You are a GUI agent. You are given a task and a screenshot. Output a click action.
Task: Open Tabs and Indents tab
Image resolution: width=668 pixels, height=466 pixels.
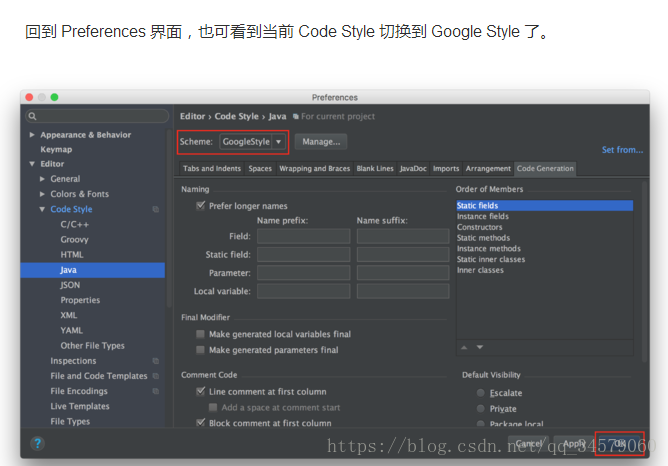coord(212,169)
